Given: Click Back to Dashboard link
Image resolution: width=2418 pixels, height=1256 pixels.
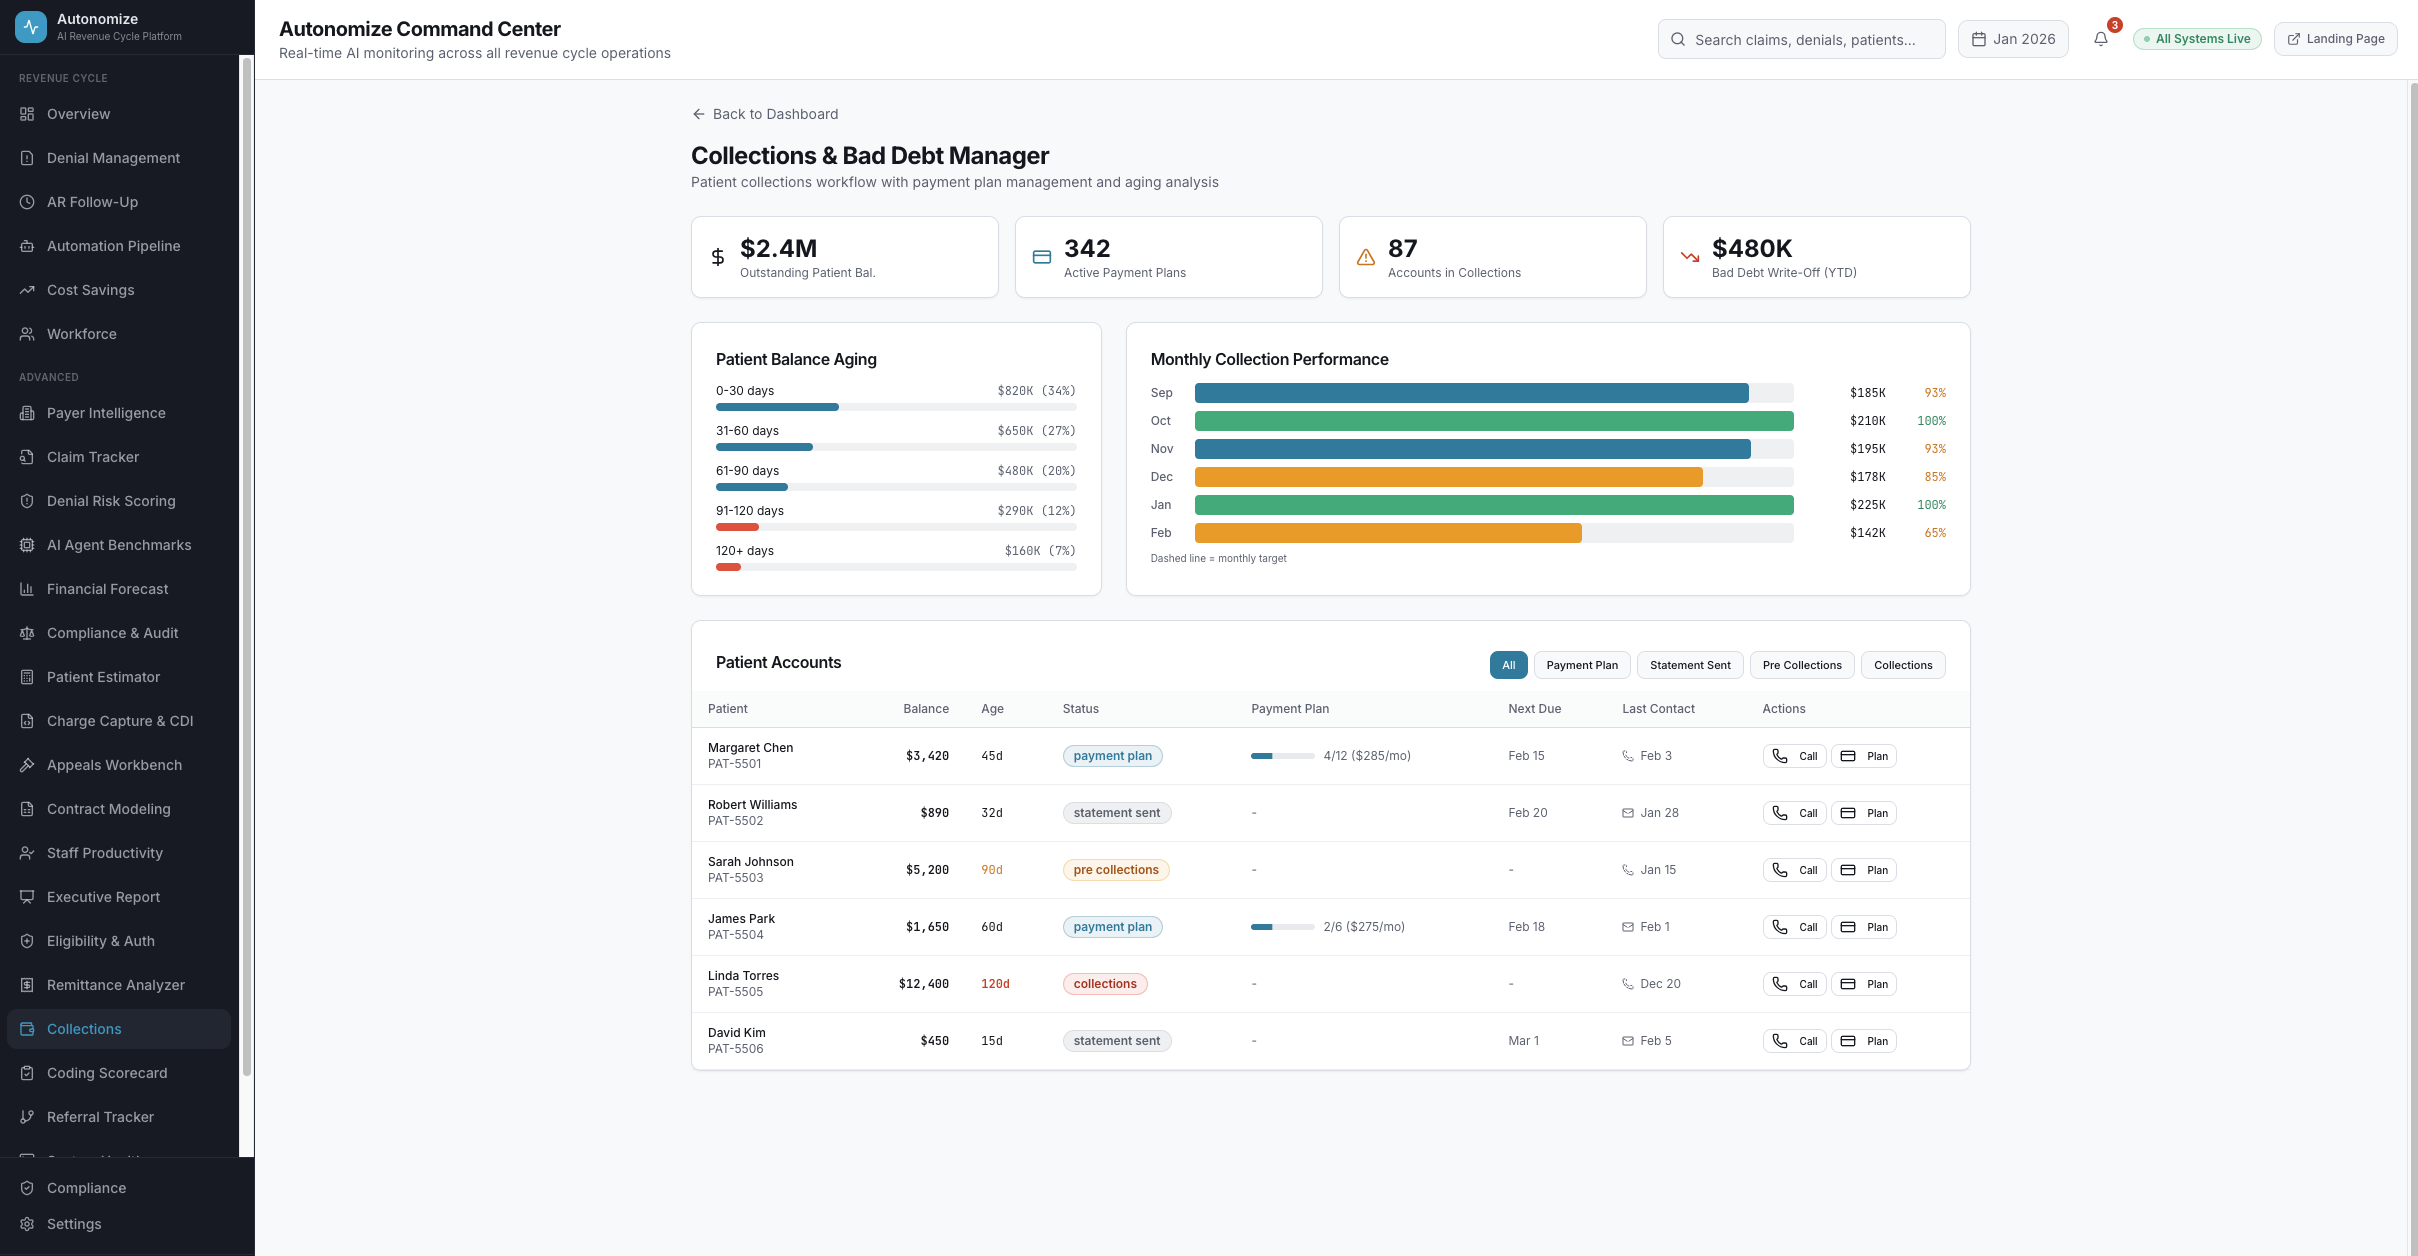Looking at the screenshot, I should (x=765, y=114).
